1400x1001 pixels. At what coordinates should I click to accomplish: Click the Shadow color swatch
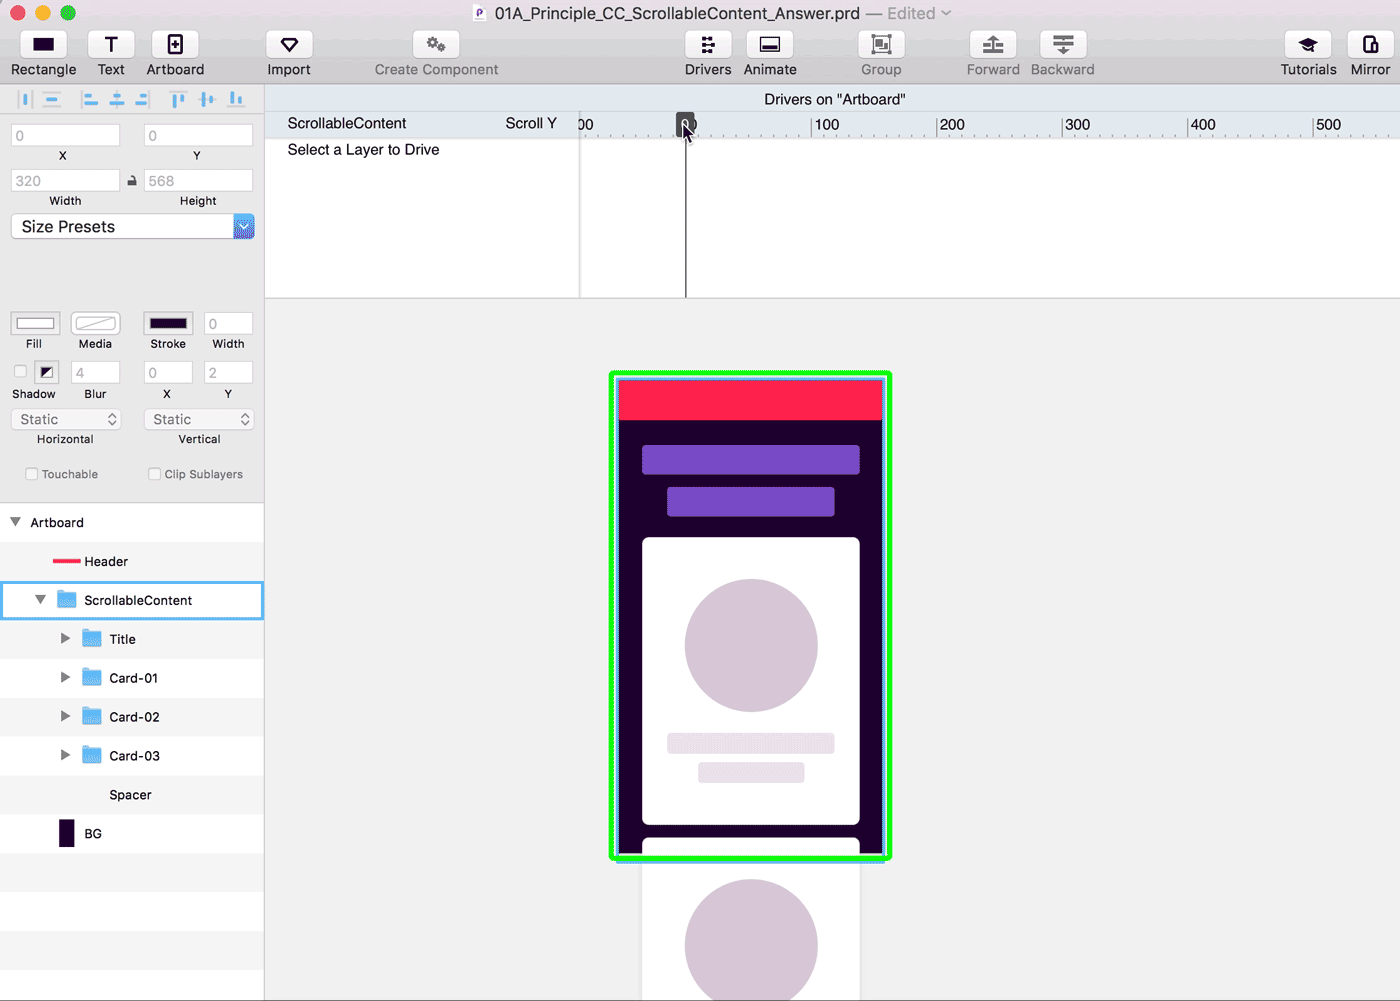46,372
